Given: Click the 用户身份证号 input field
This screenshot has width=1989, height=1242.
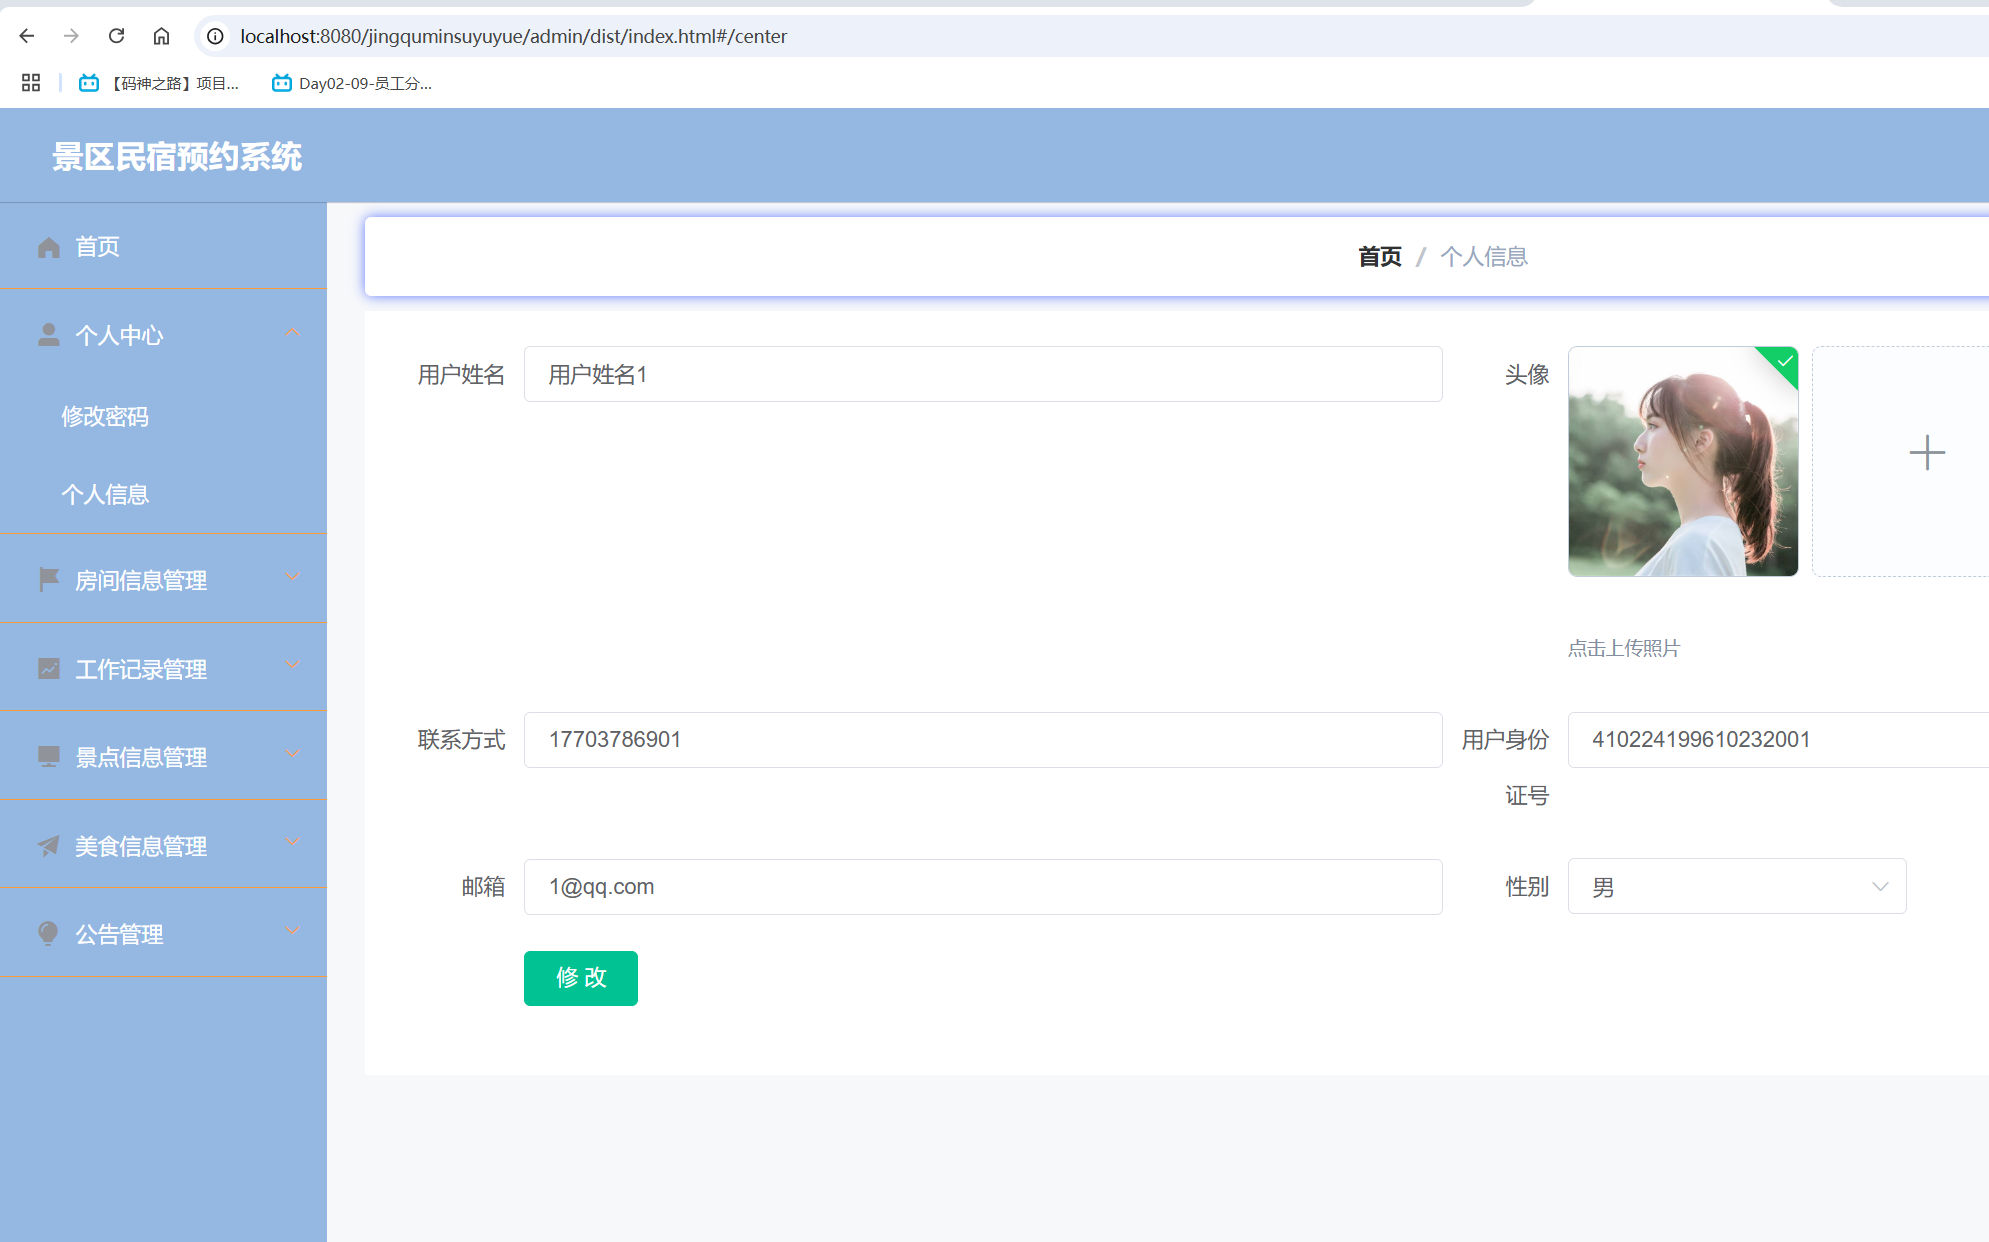Looking at the screenshot, I should coord(1778,740).
